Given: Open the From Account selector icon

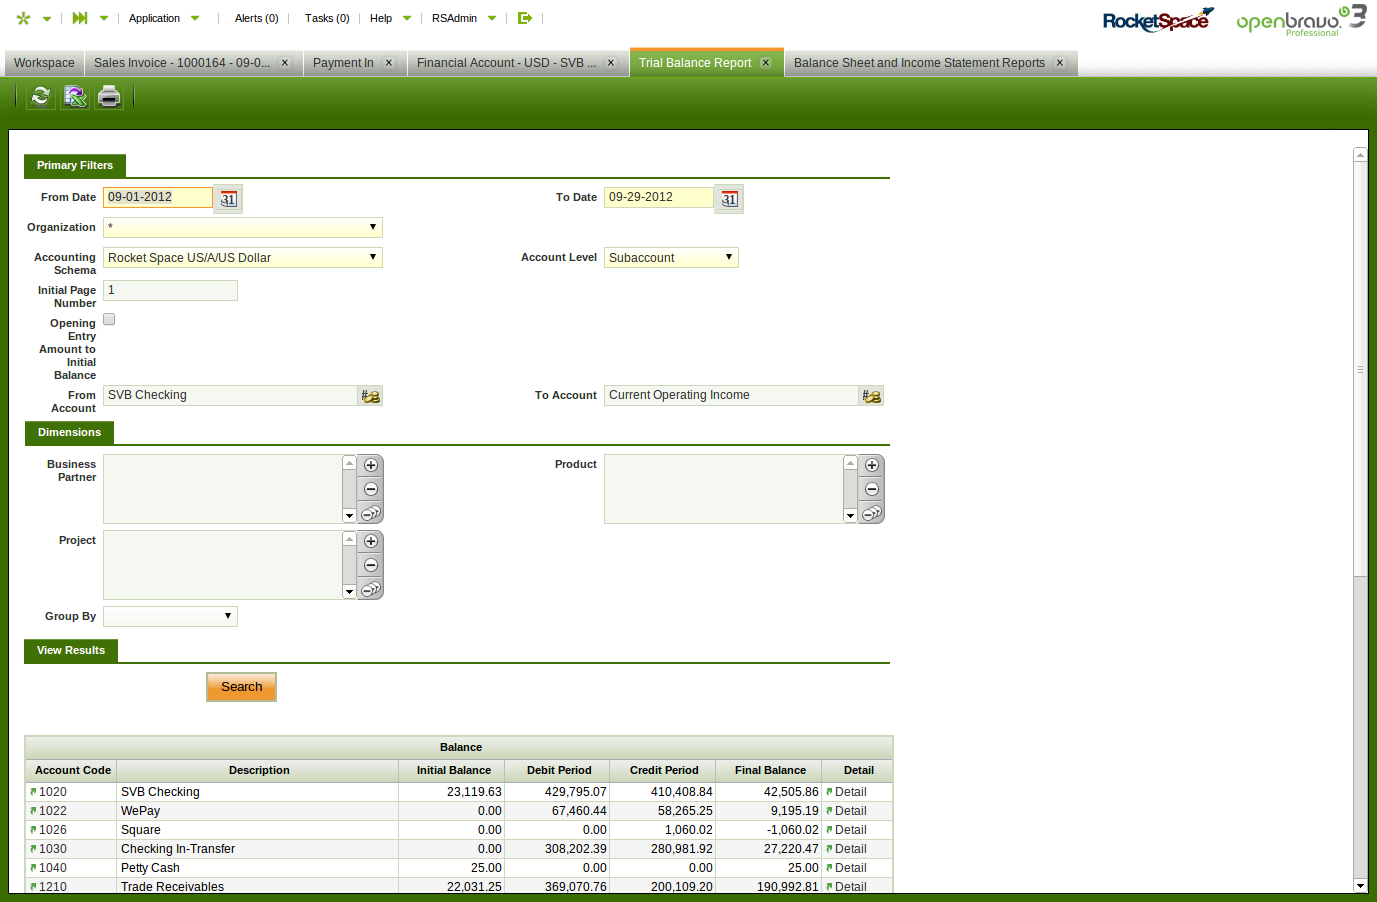Looking at the screenshot, I should [x=371, y=396].
